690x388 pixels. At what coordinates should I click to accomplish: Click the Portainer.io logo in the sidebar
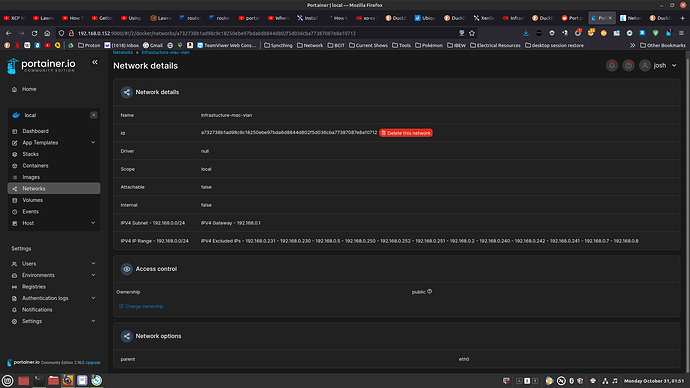tap(41, 66)
